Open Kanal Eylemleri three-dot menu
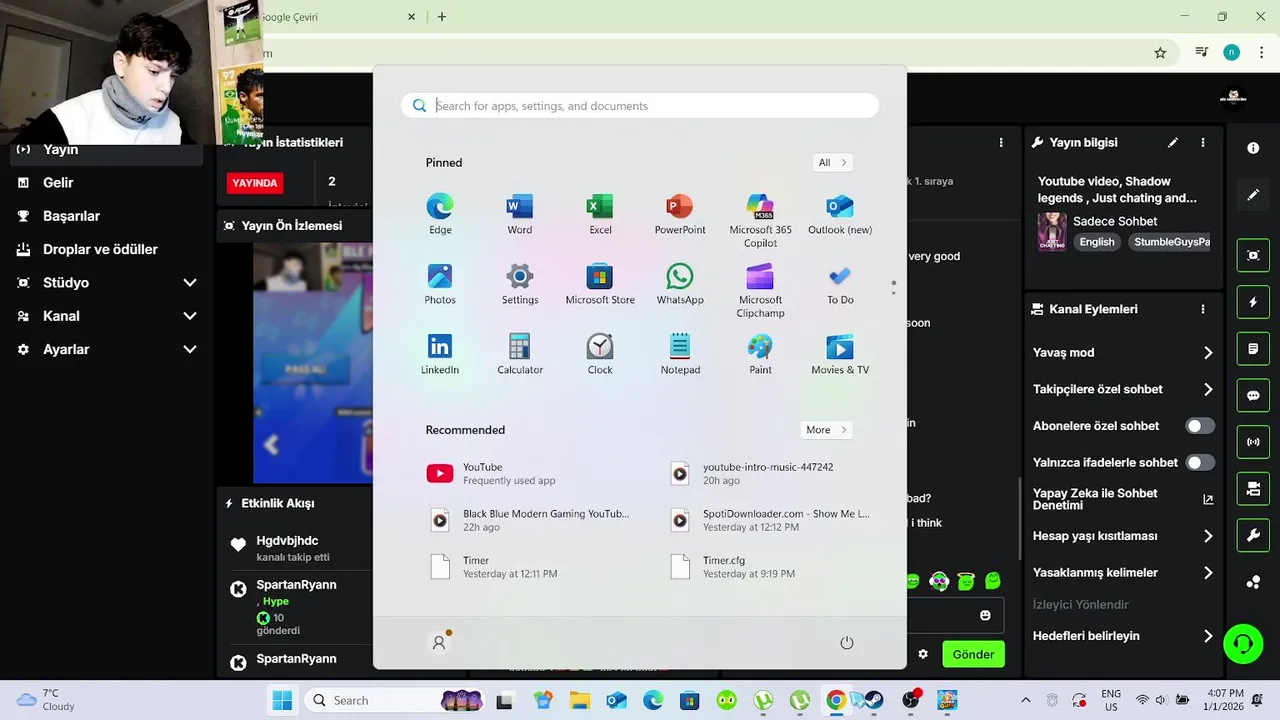This screenshot has height=720, width=1280. tap(1203, 309)
